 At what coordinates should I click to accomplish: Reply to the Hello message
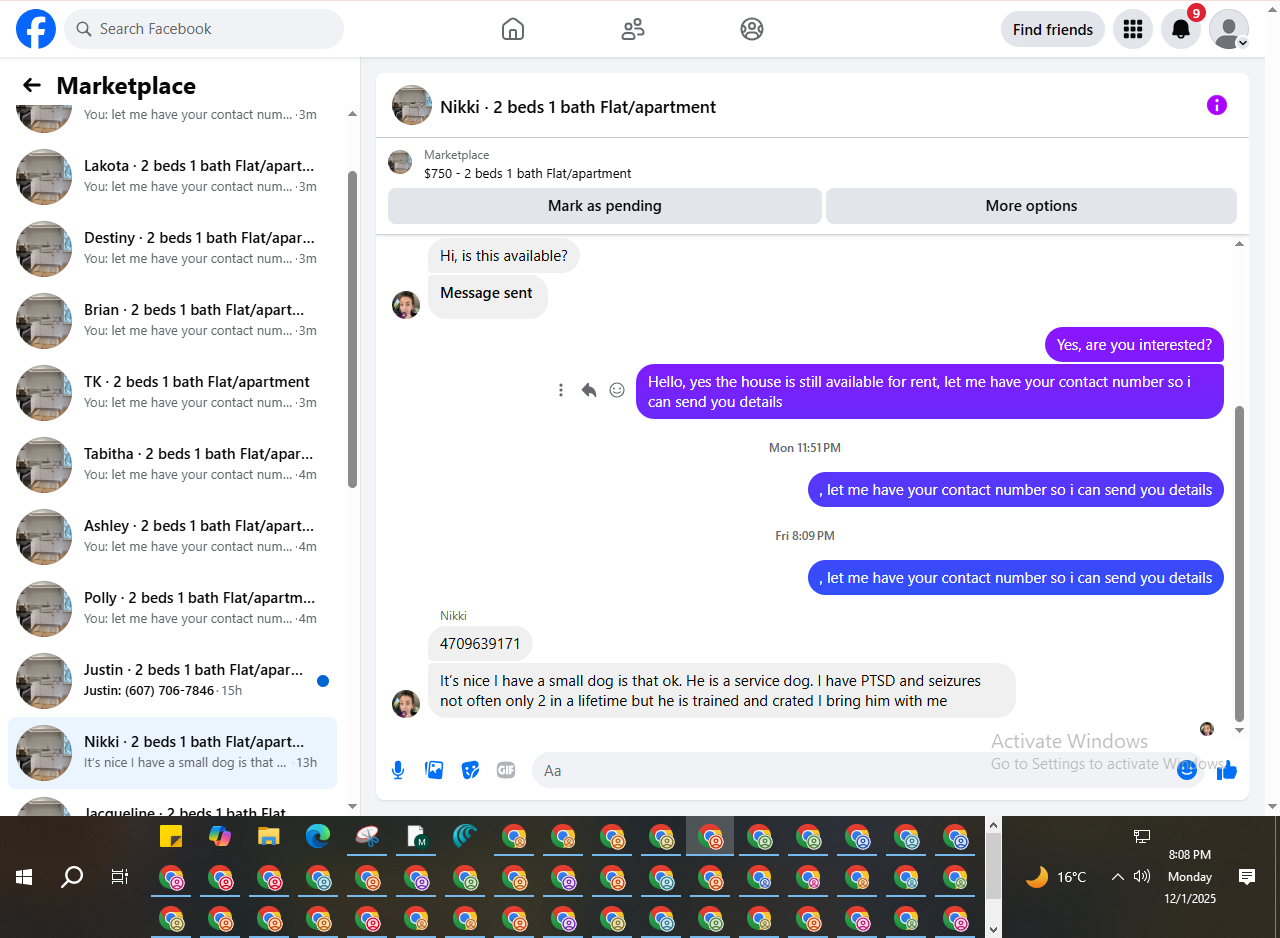[x=589, y=390]
